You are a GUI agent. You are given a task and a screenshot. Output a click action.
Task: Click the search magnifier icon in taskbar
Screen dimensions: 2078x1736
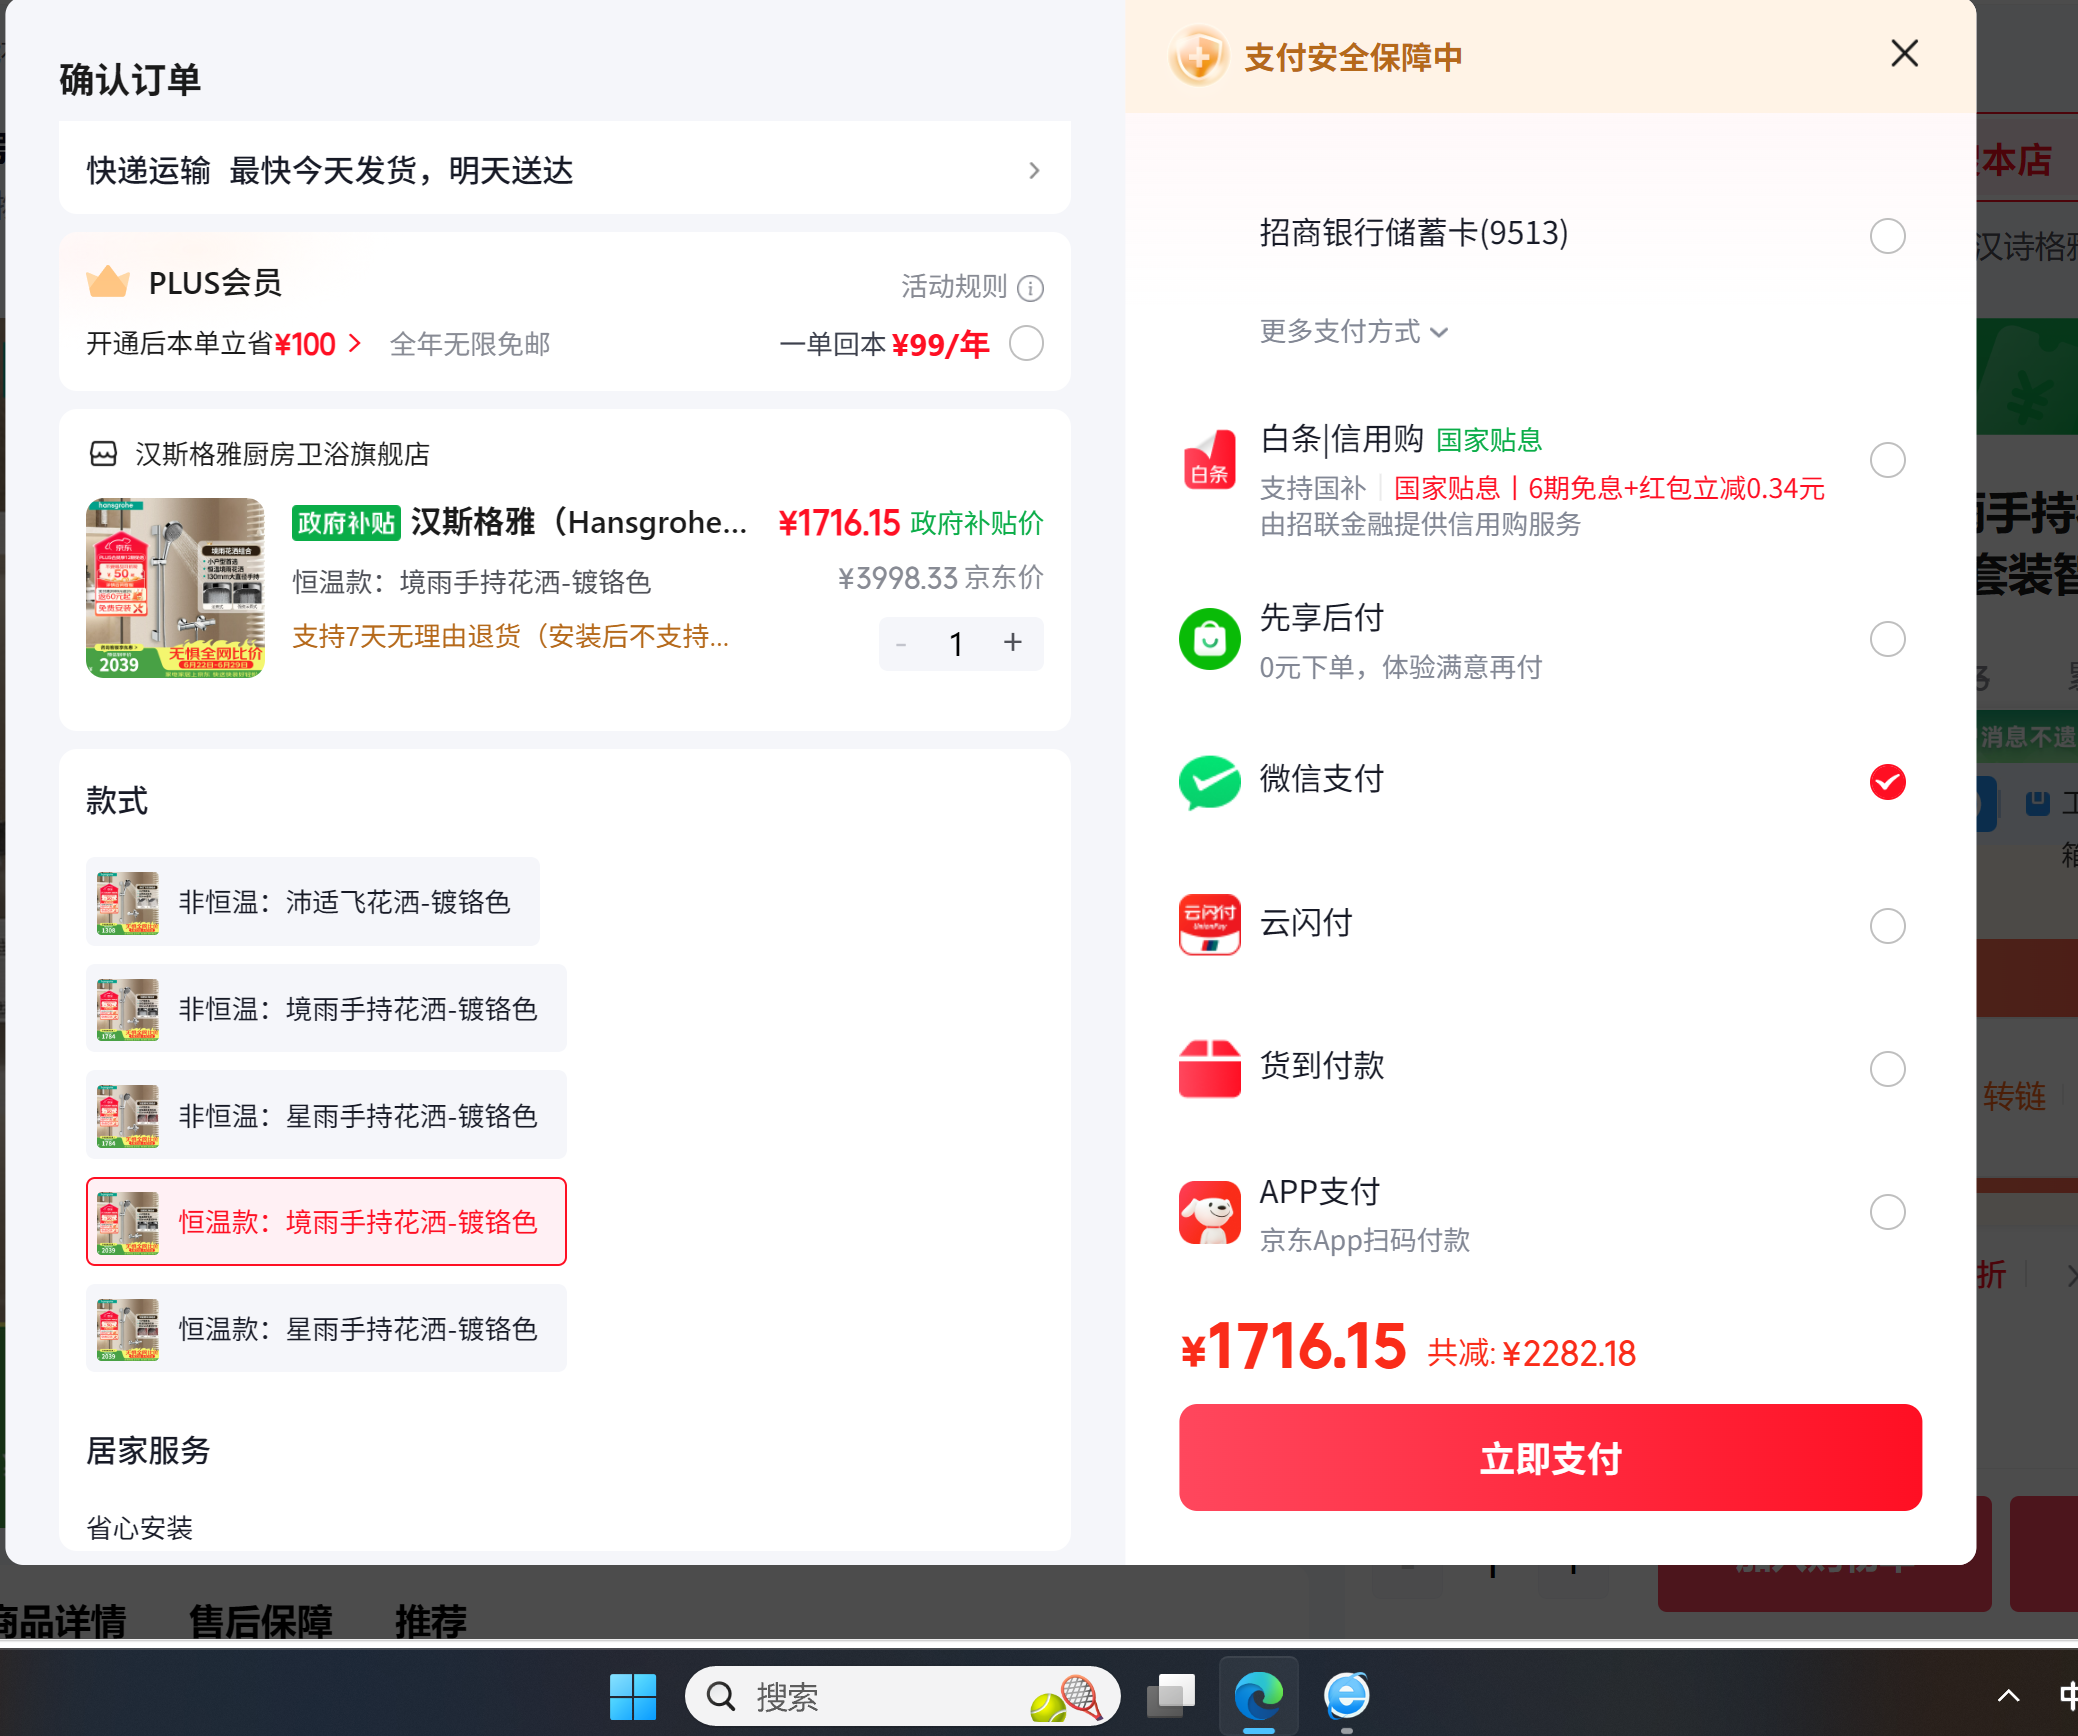[x=721, y=1696]
